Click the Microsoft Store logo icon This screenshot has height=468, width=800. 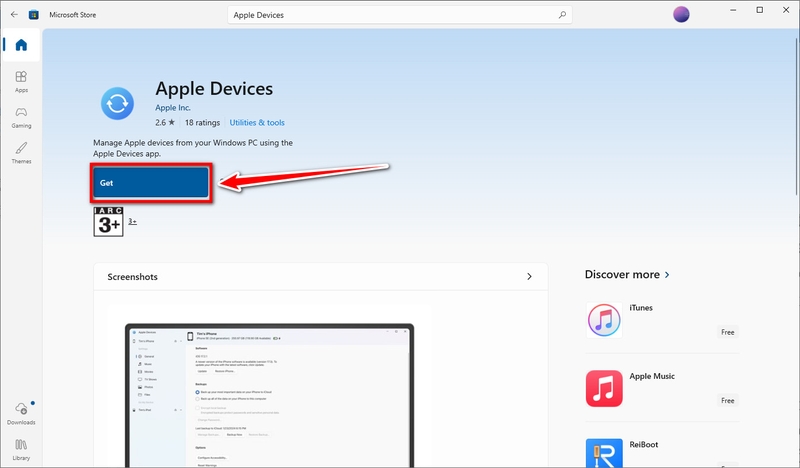34,15
